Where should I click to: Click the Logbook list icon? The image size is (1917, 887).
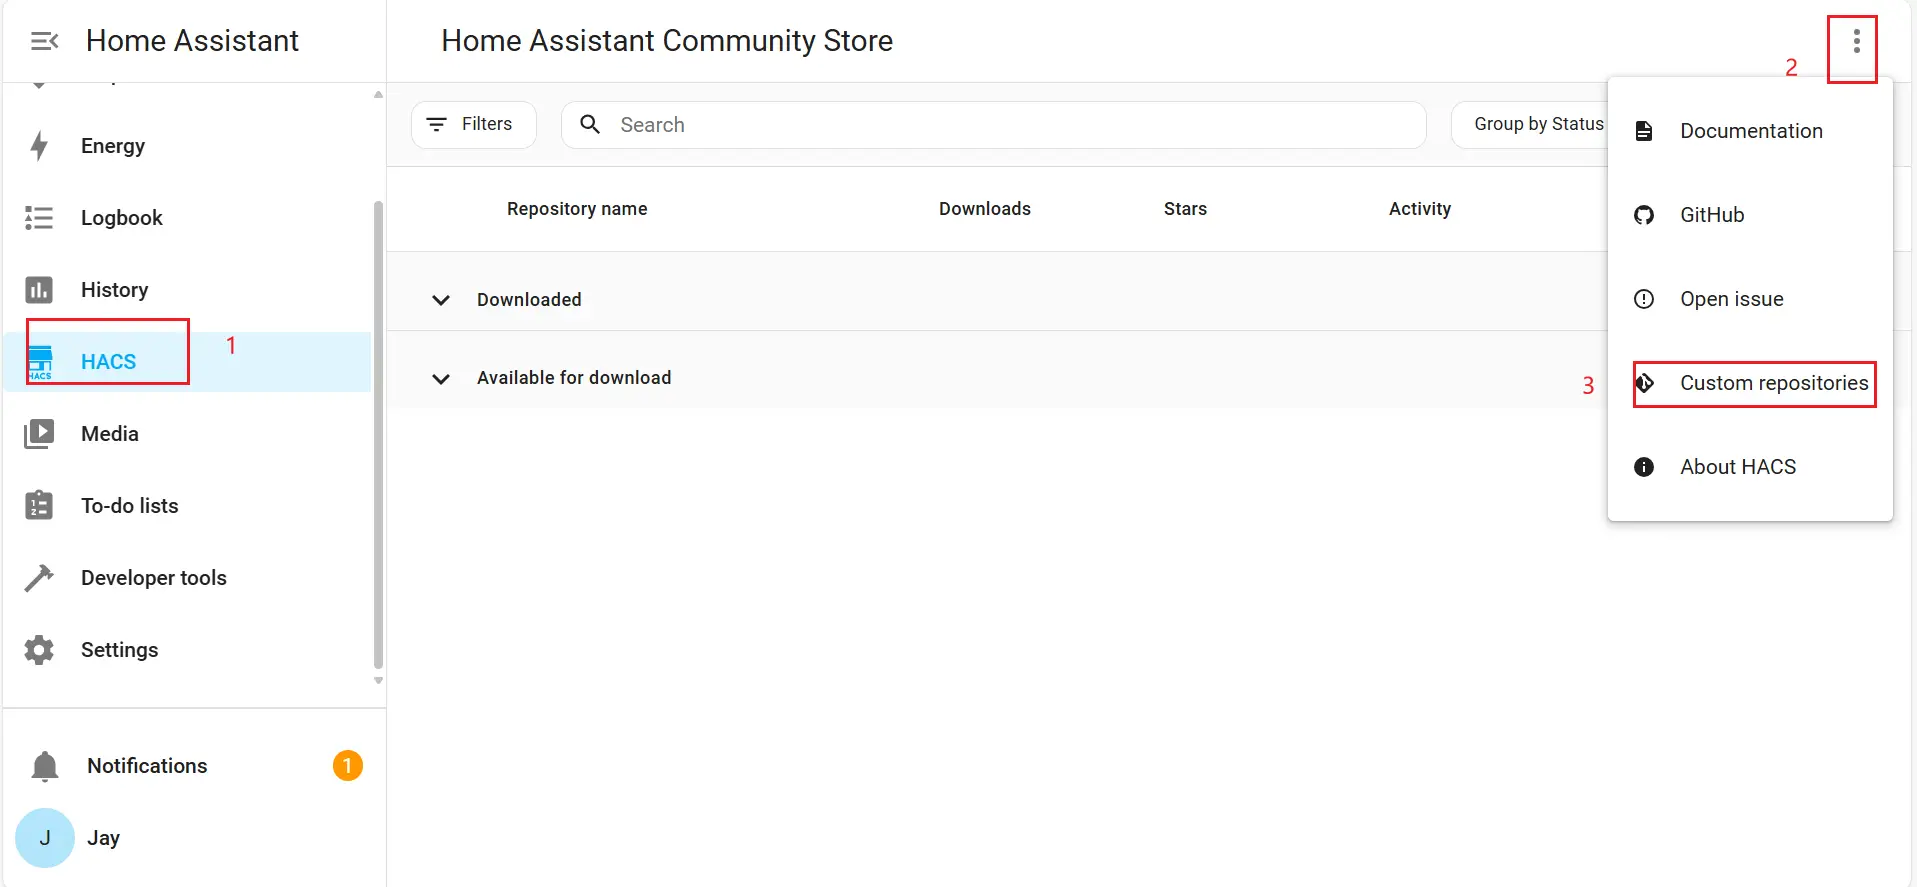[39, 218]
